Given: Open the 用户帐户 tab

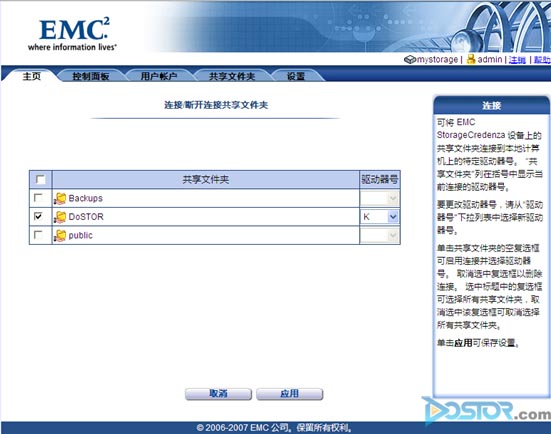Looking at the screenshot, I should (159, 76).
